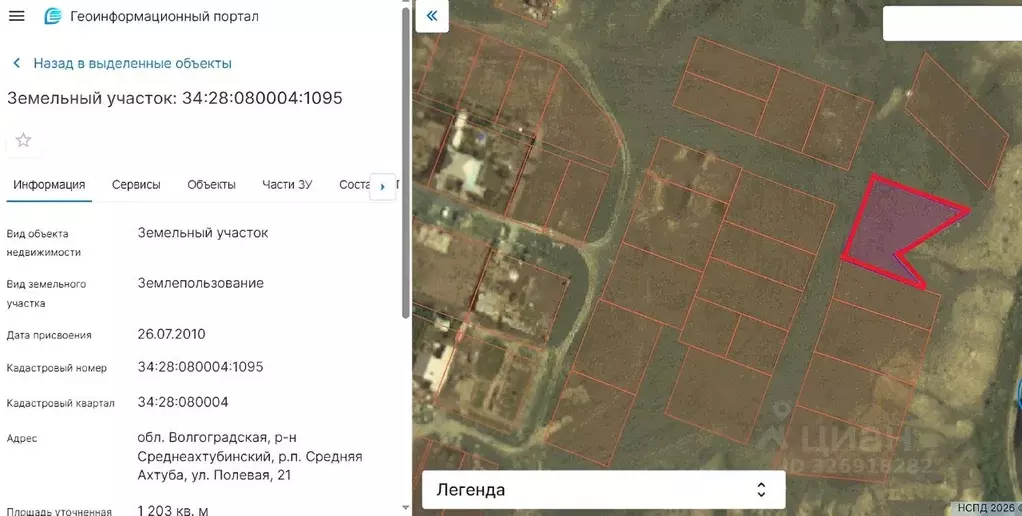Viewport: 1022px width, 516px height.
Task: Click the search field on the map
Action: (950, 23)
